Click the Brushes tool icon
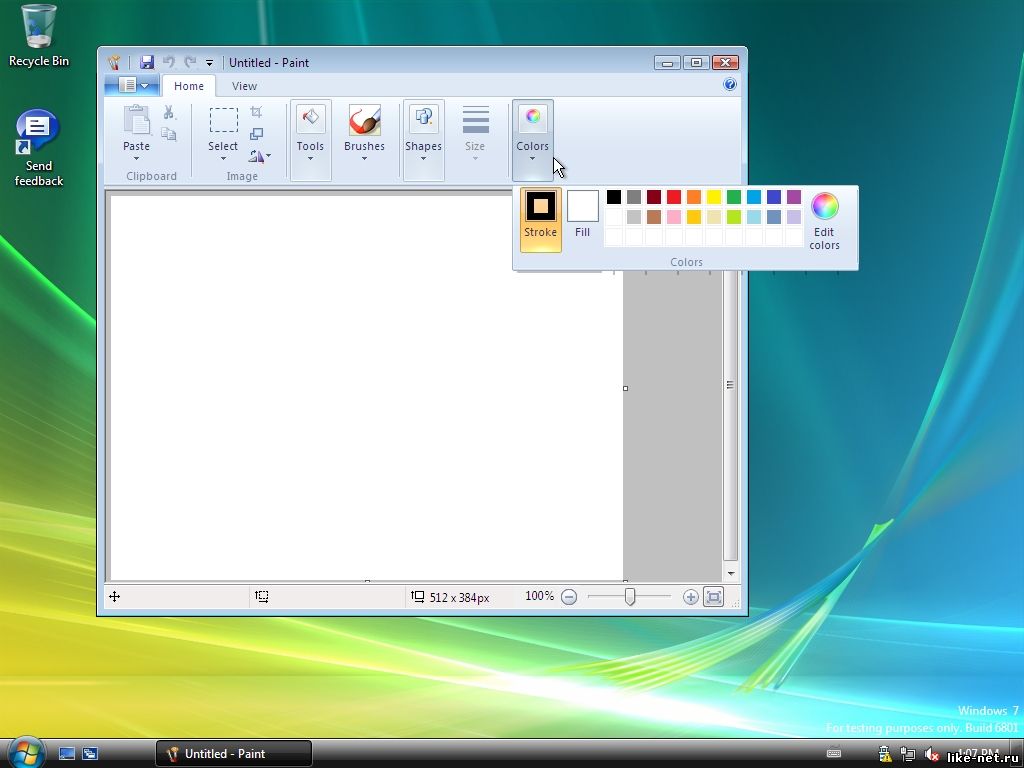This screenshot has width=1024, height=768. click(x=364, y=121)
